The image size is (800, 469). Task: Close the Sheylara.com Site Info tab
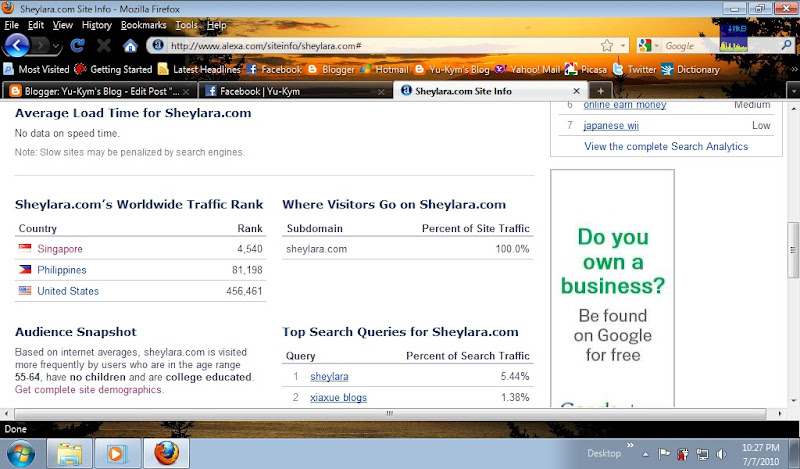(577, 91)
